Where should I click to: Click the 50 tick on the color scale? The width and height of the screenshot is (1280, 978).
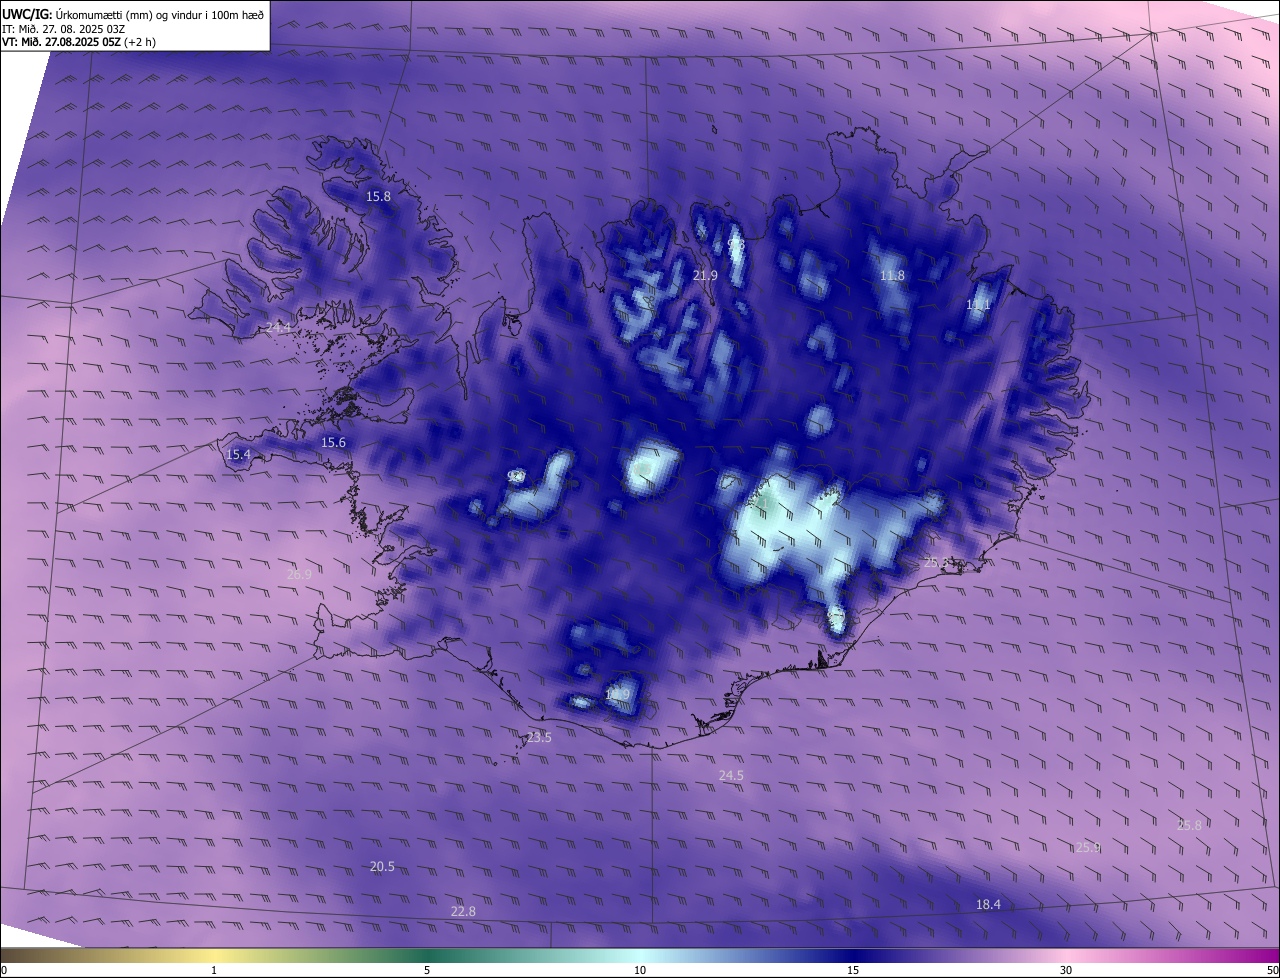pyautogui.click(x=1272, y=970)
